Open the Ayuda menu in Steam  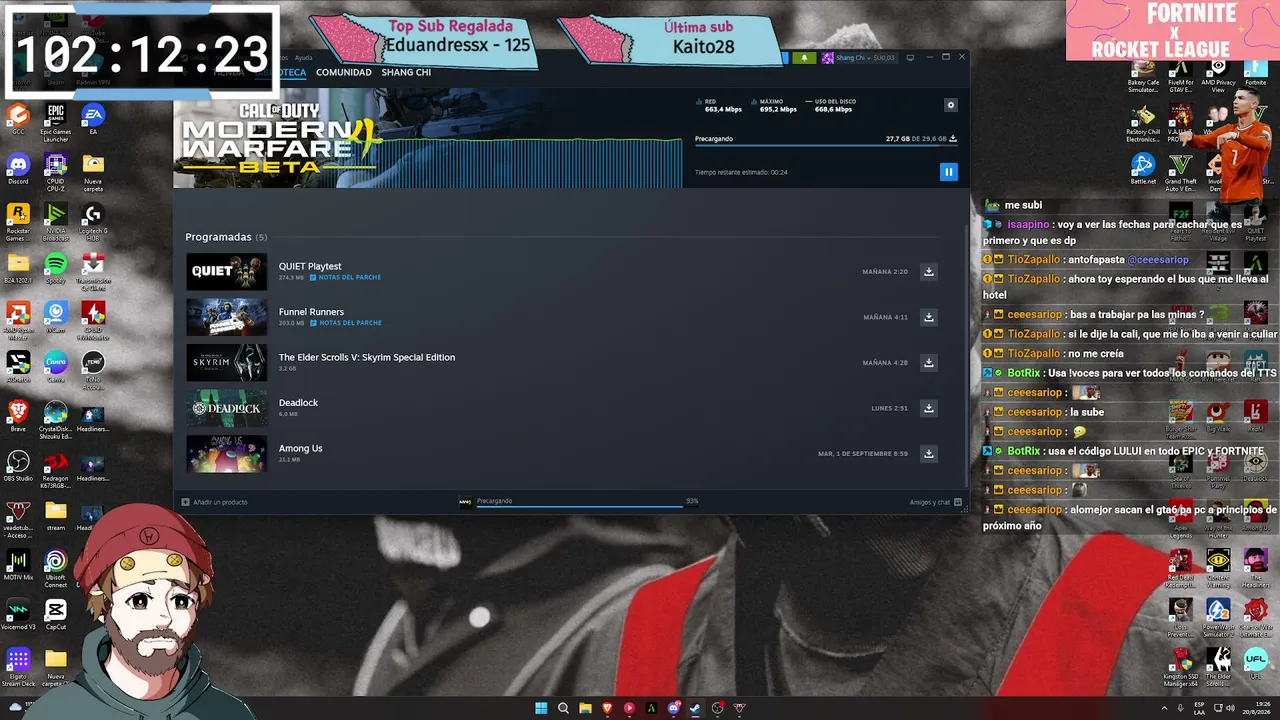tap(303, 58)
